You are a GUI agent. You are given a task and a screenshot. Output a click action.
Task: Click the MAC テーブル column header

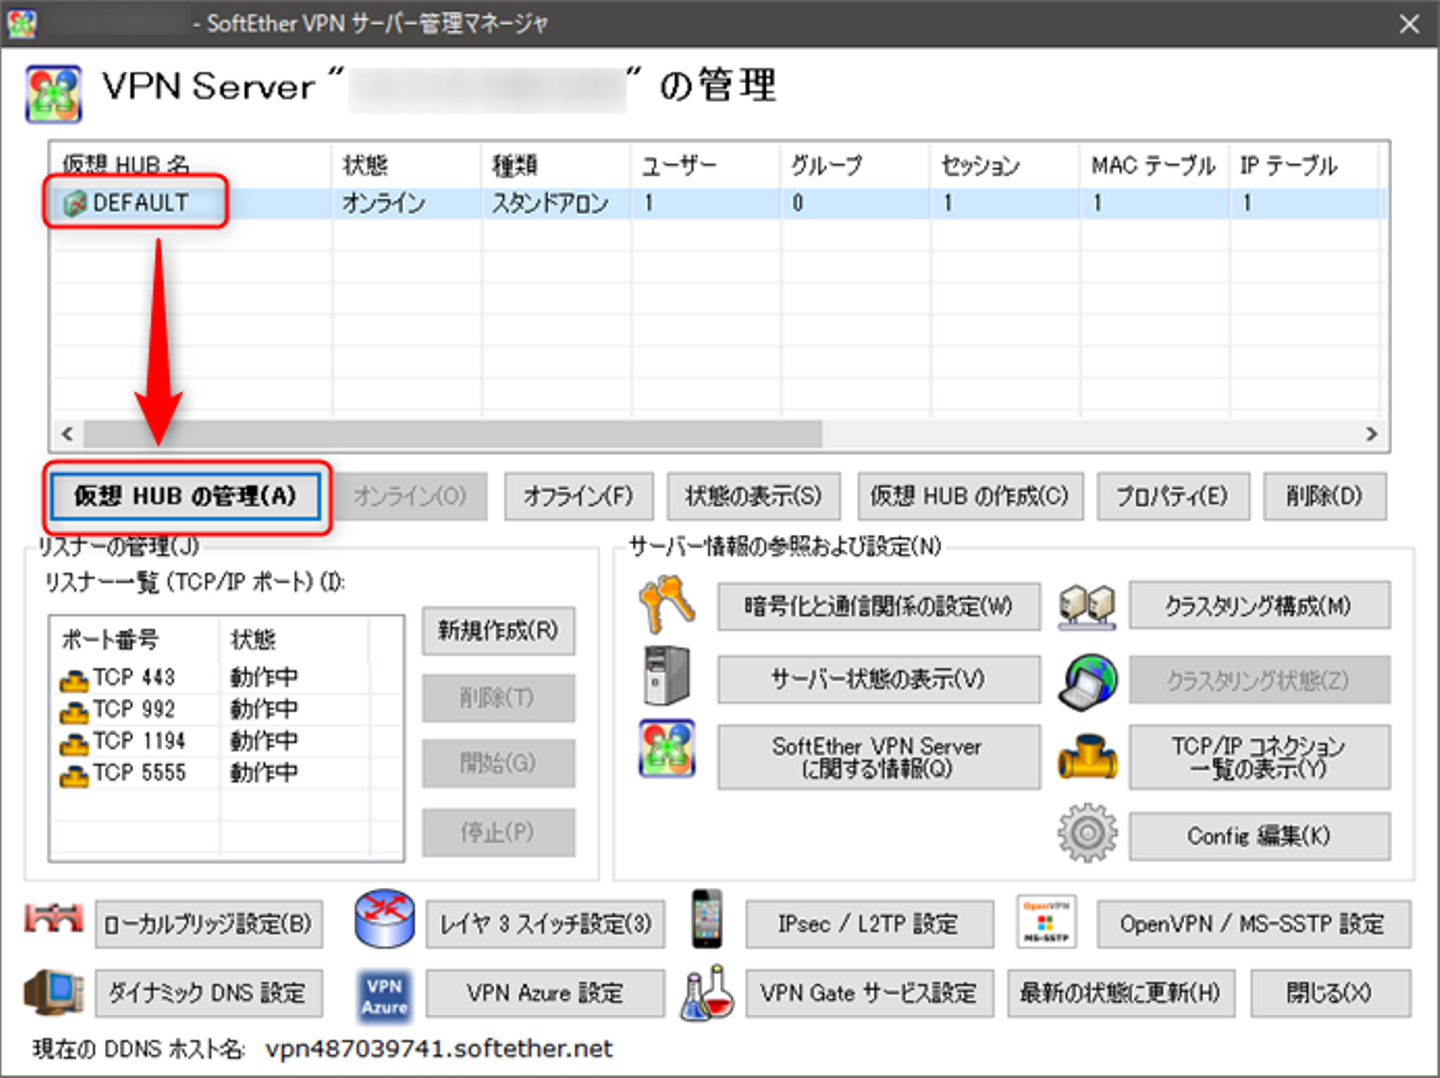coord(1155,165)
